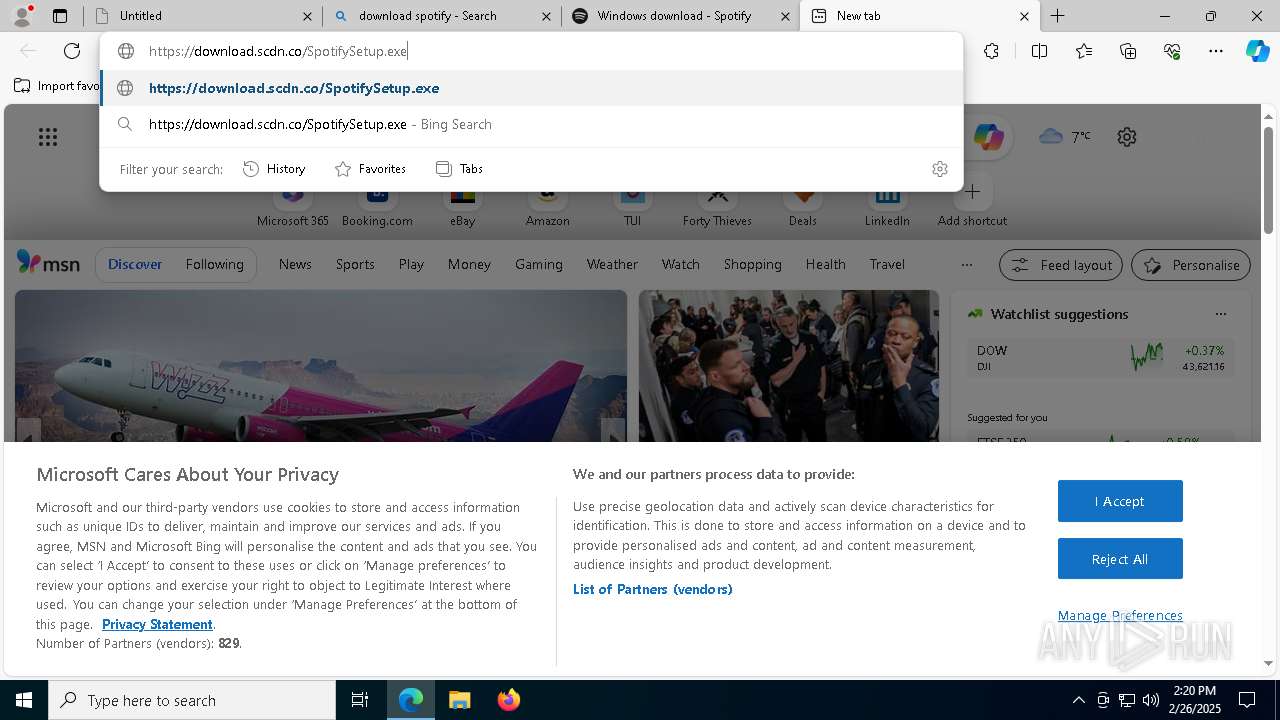The image size is (1280, 720).
Task: Open Firefox taskbar icon
Action: [508, 700]
